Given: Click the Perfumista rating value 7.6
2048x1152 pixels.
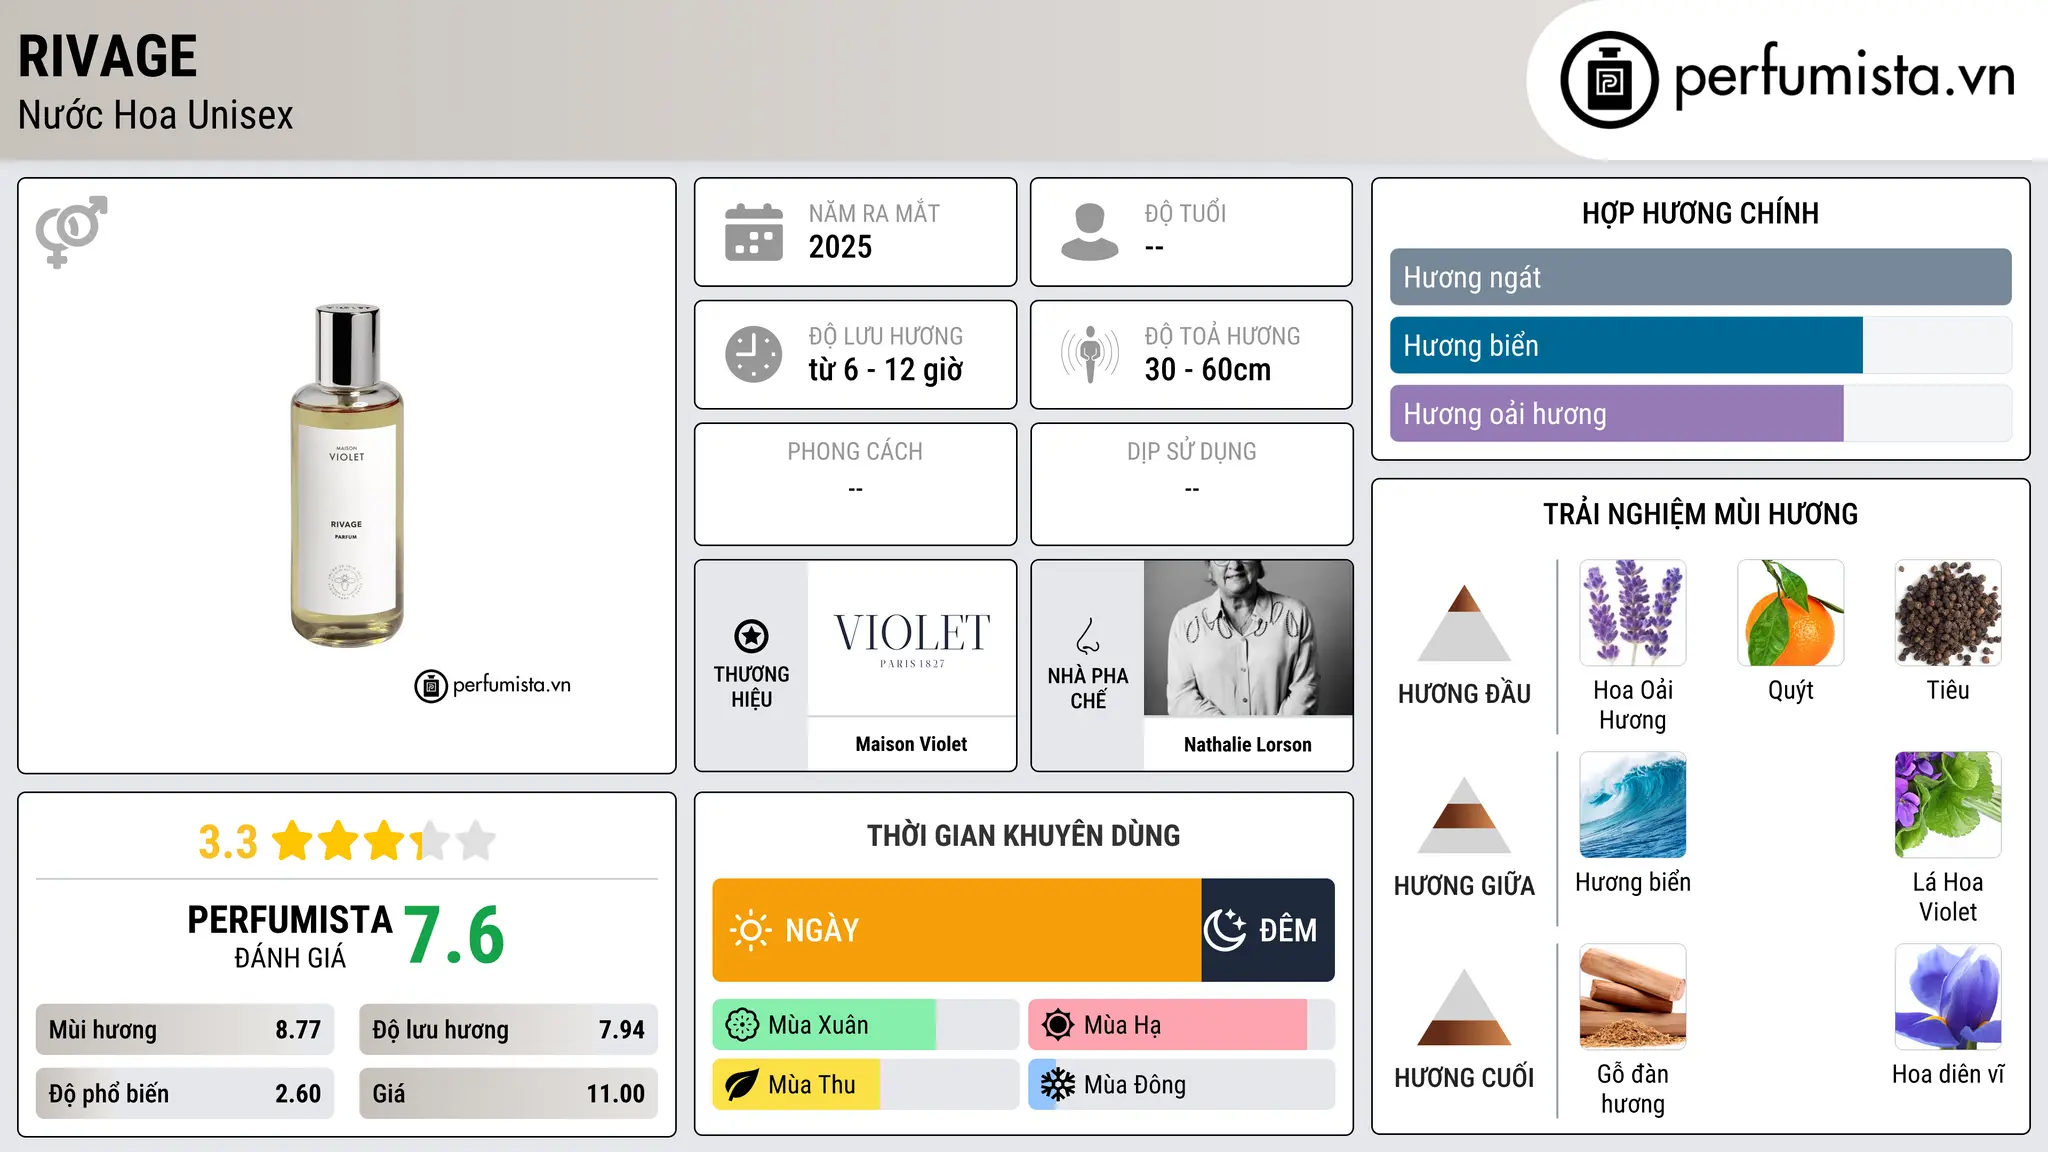Looking at the screenshot, I should (x=454, y=935).
